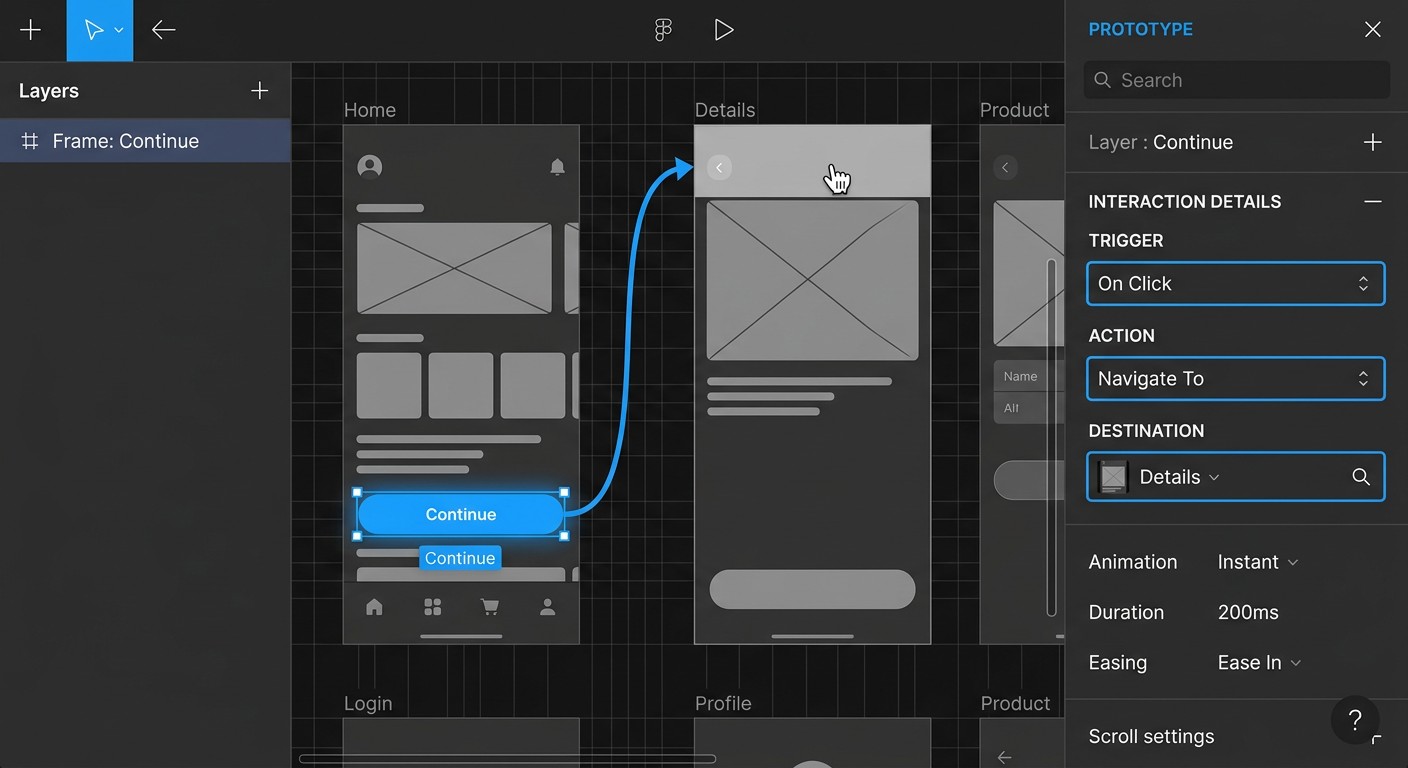Change the Easing Ease In option
This screenshot has height=768, width=1408.
tap(1259, 663)
